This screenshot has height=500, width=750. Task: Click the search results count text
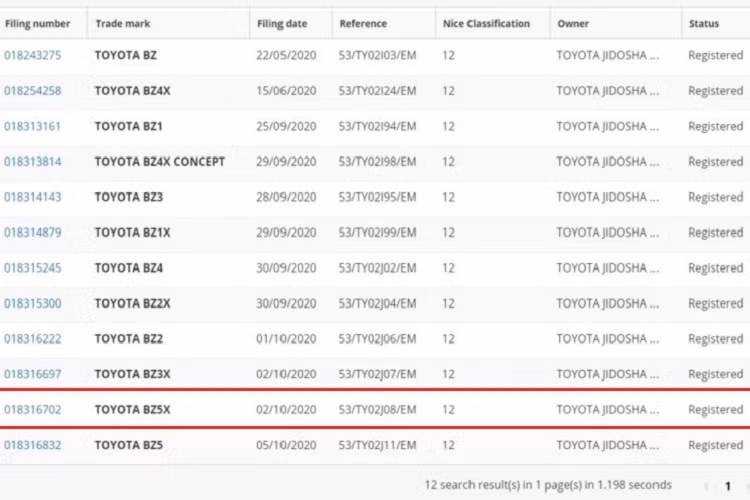(548, 485)
